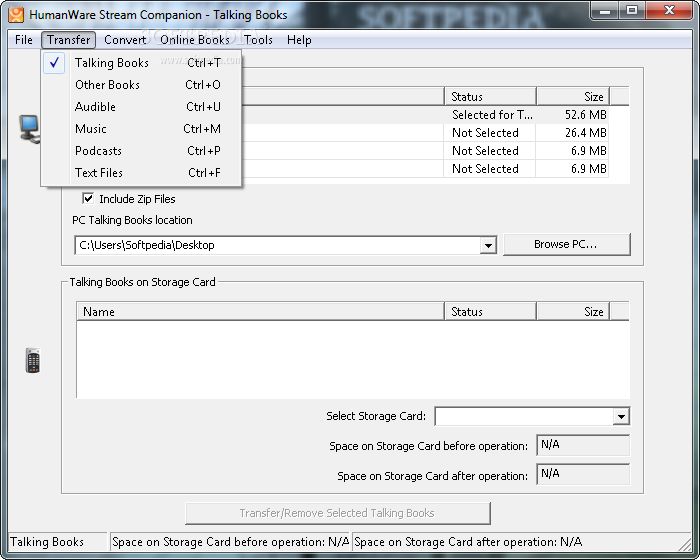700x560 pixels.
Task: Click the PC computer icon beside the menu
Action: (x=29, y=129)
